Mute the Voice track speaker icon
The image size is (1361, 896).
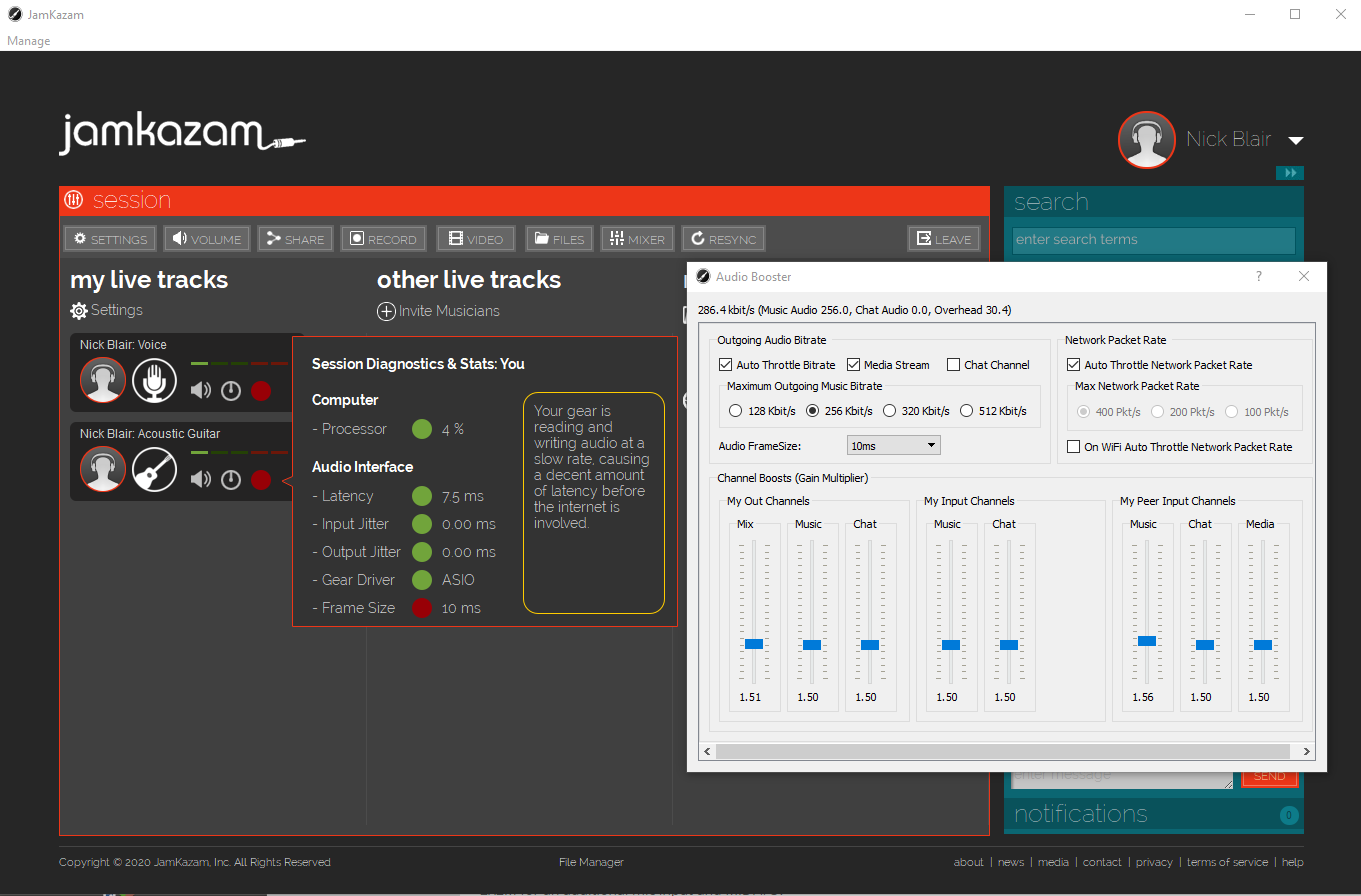(x=201, y=391)
